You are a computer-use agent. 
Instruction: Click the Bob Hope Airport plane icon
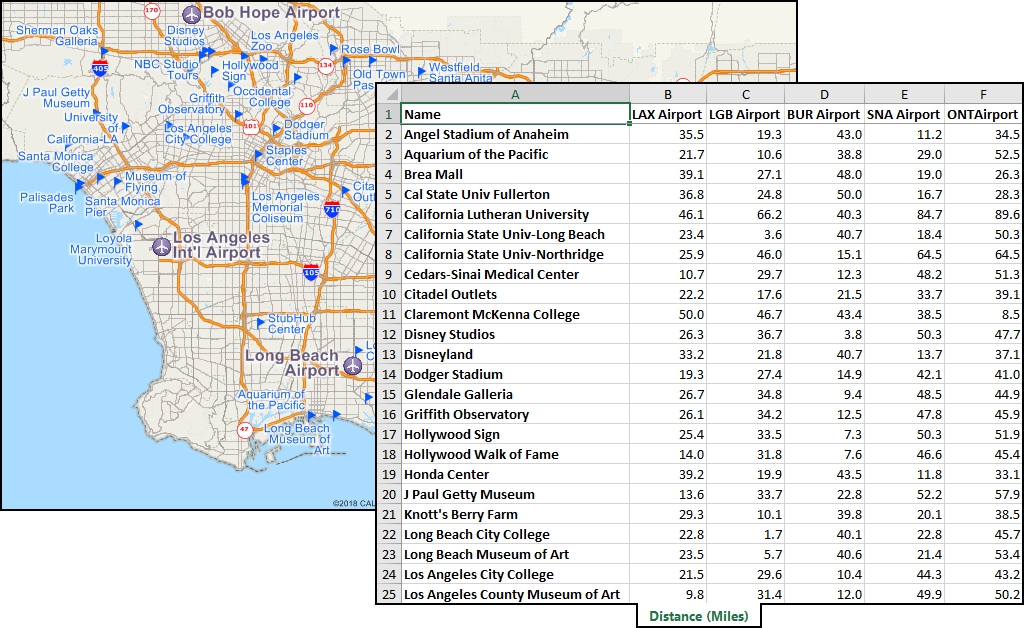pos(192,14)
